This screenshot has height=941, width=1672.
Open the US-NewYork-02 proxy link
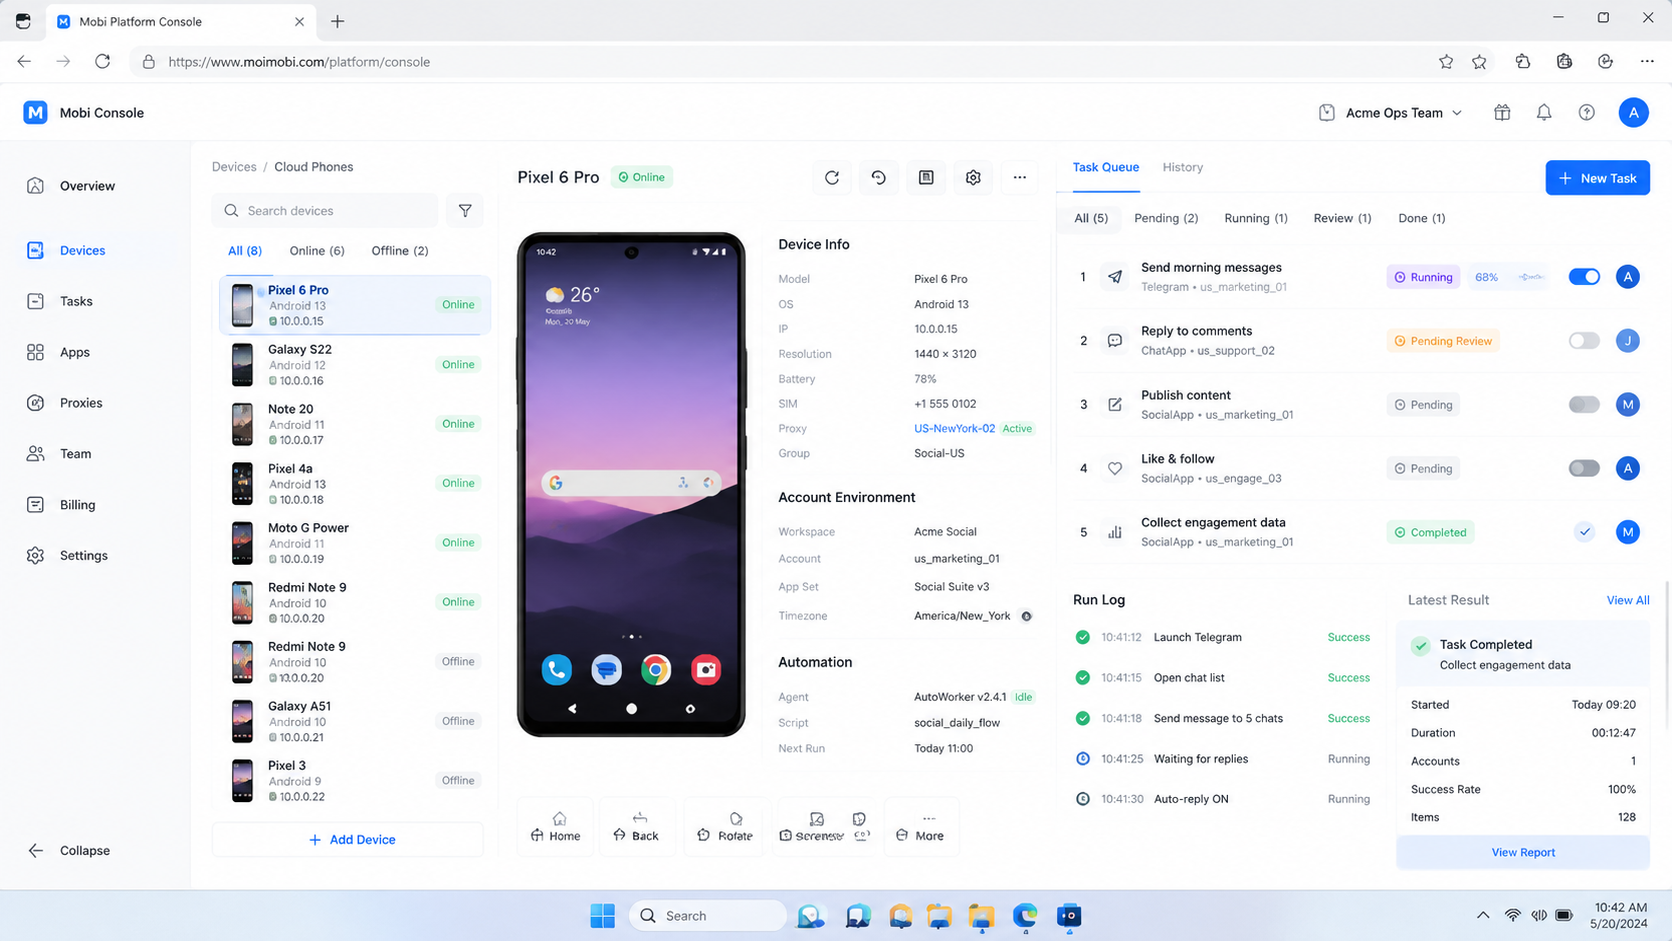(954, 428)
